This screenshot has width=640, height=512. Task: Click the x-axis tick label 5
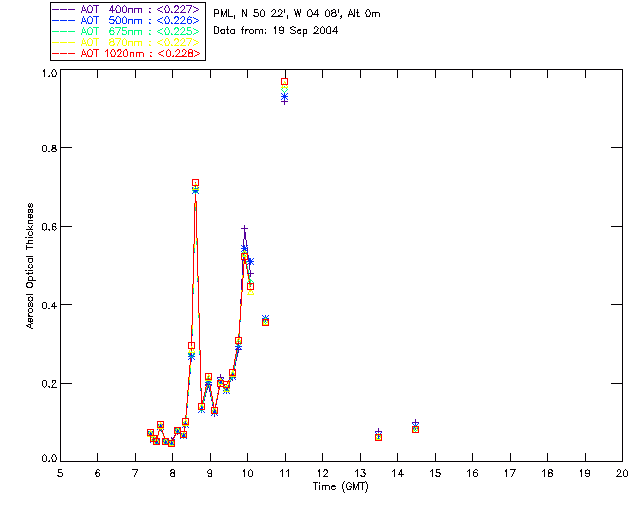pos(60,473)
